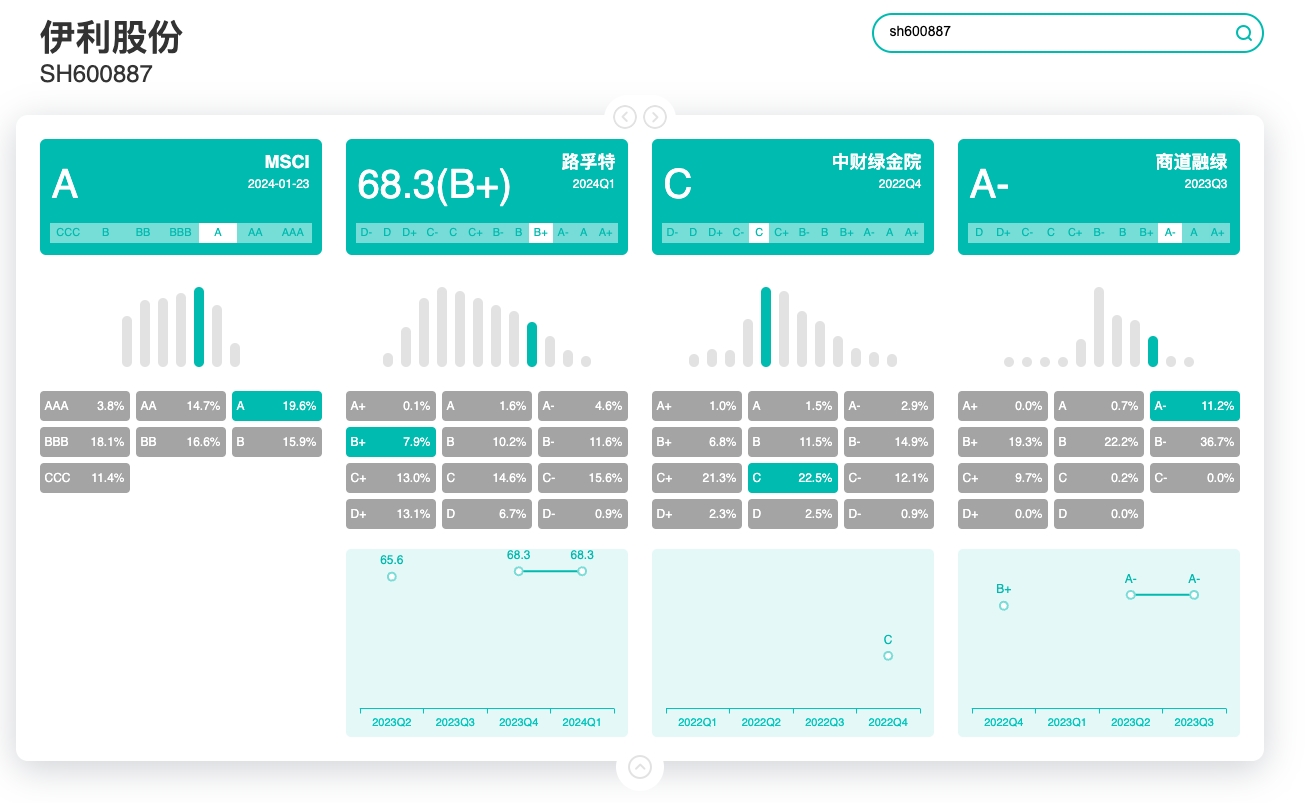Click highlighted C in 中财绿金院 rating scale

click(759, 232)
